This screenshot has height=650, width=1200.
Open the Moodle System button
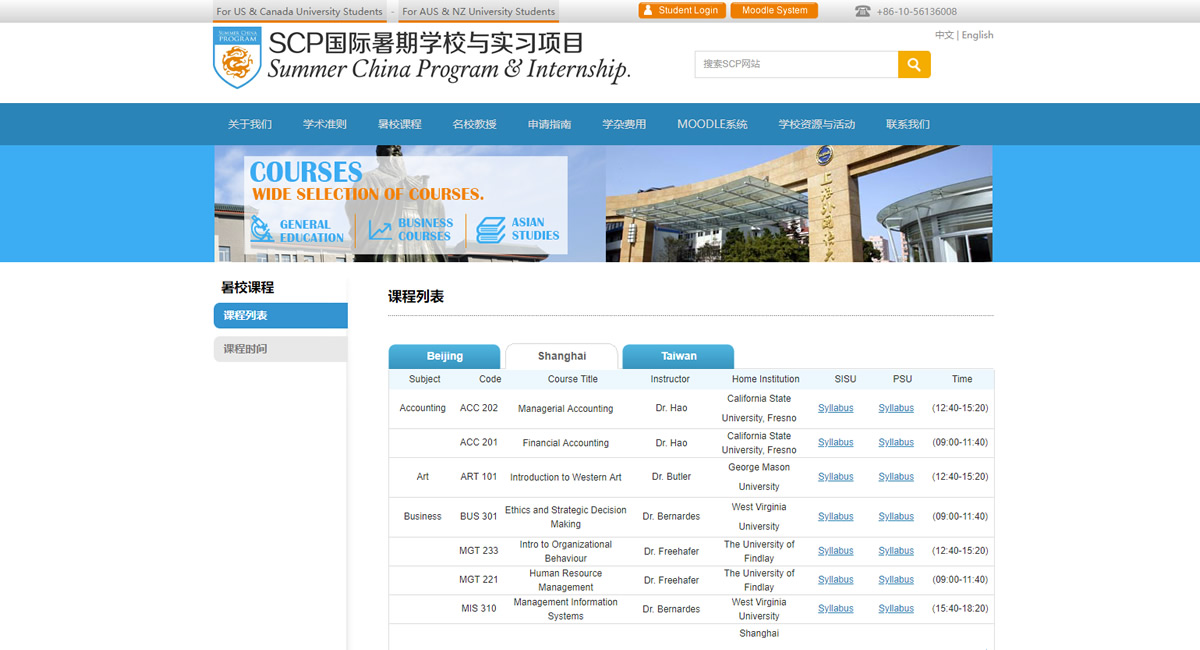point(774,10)
